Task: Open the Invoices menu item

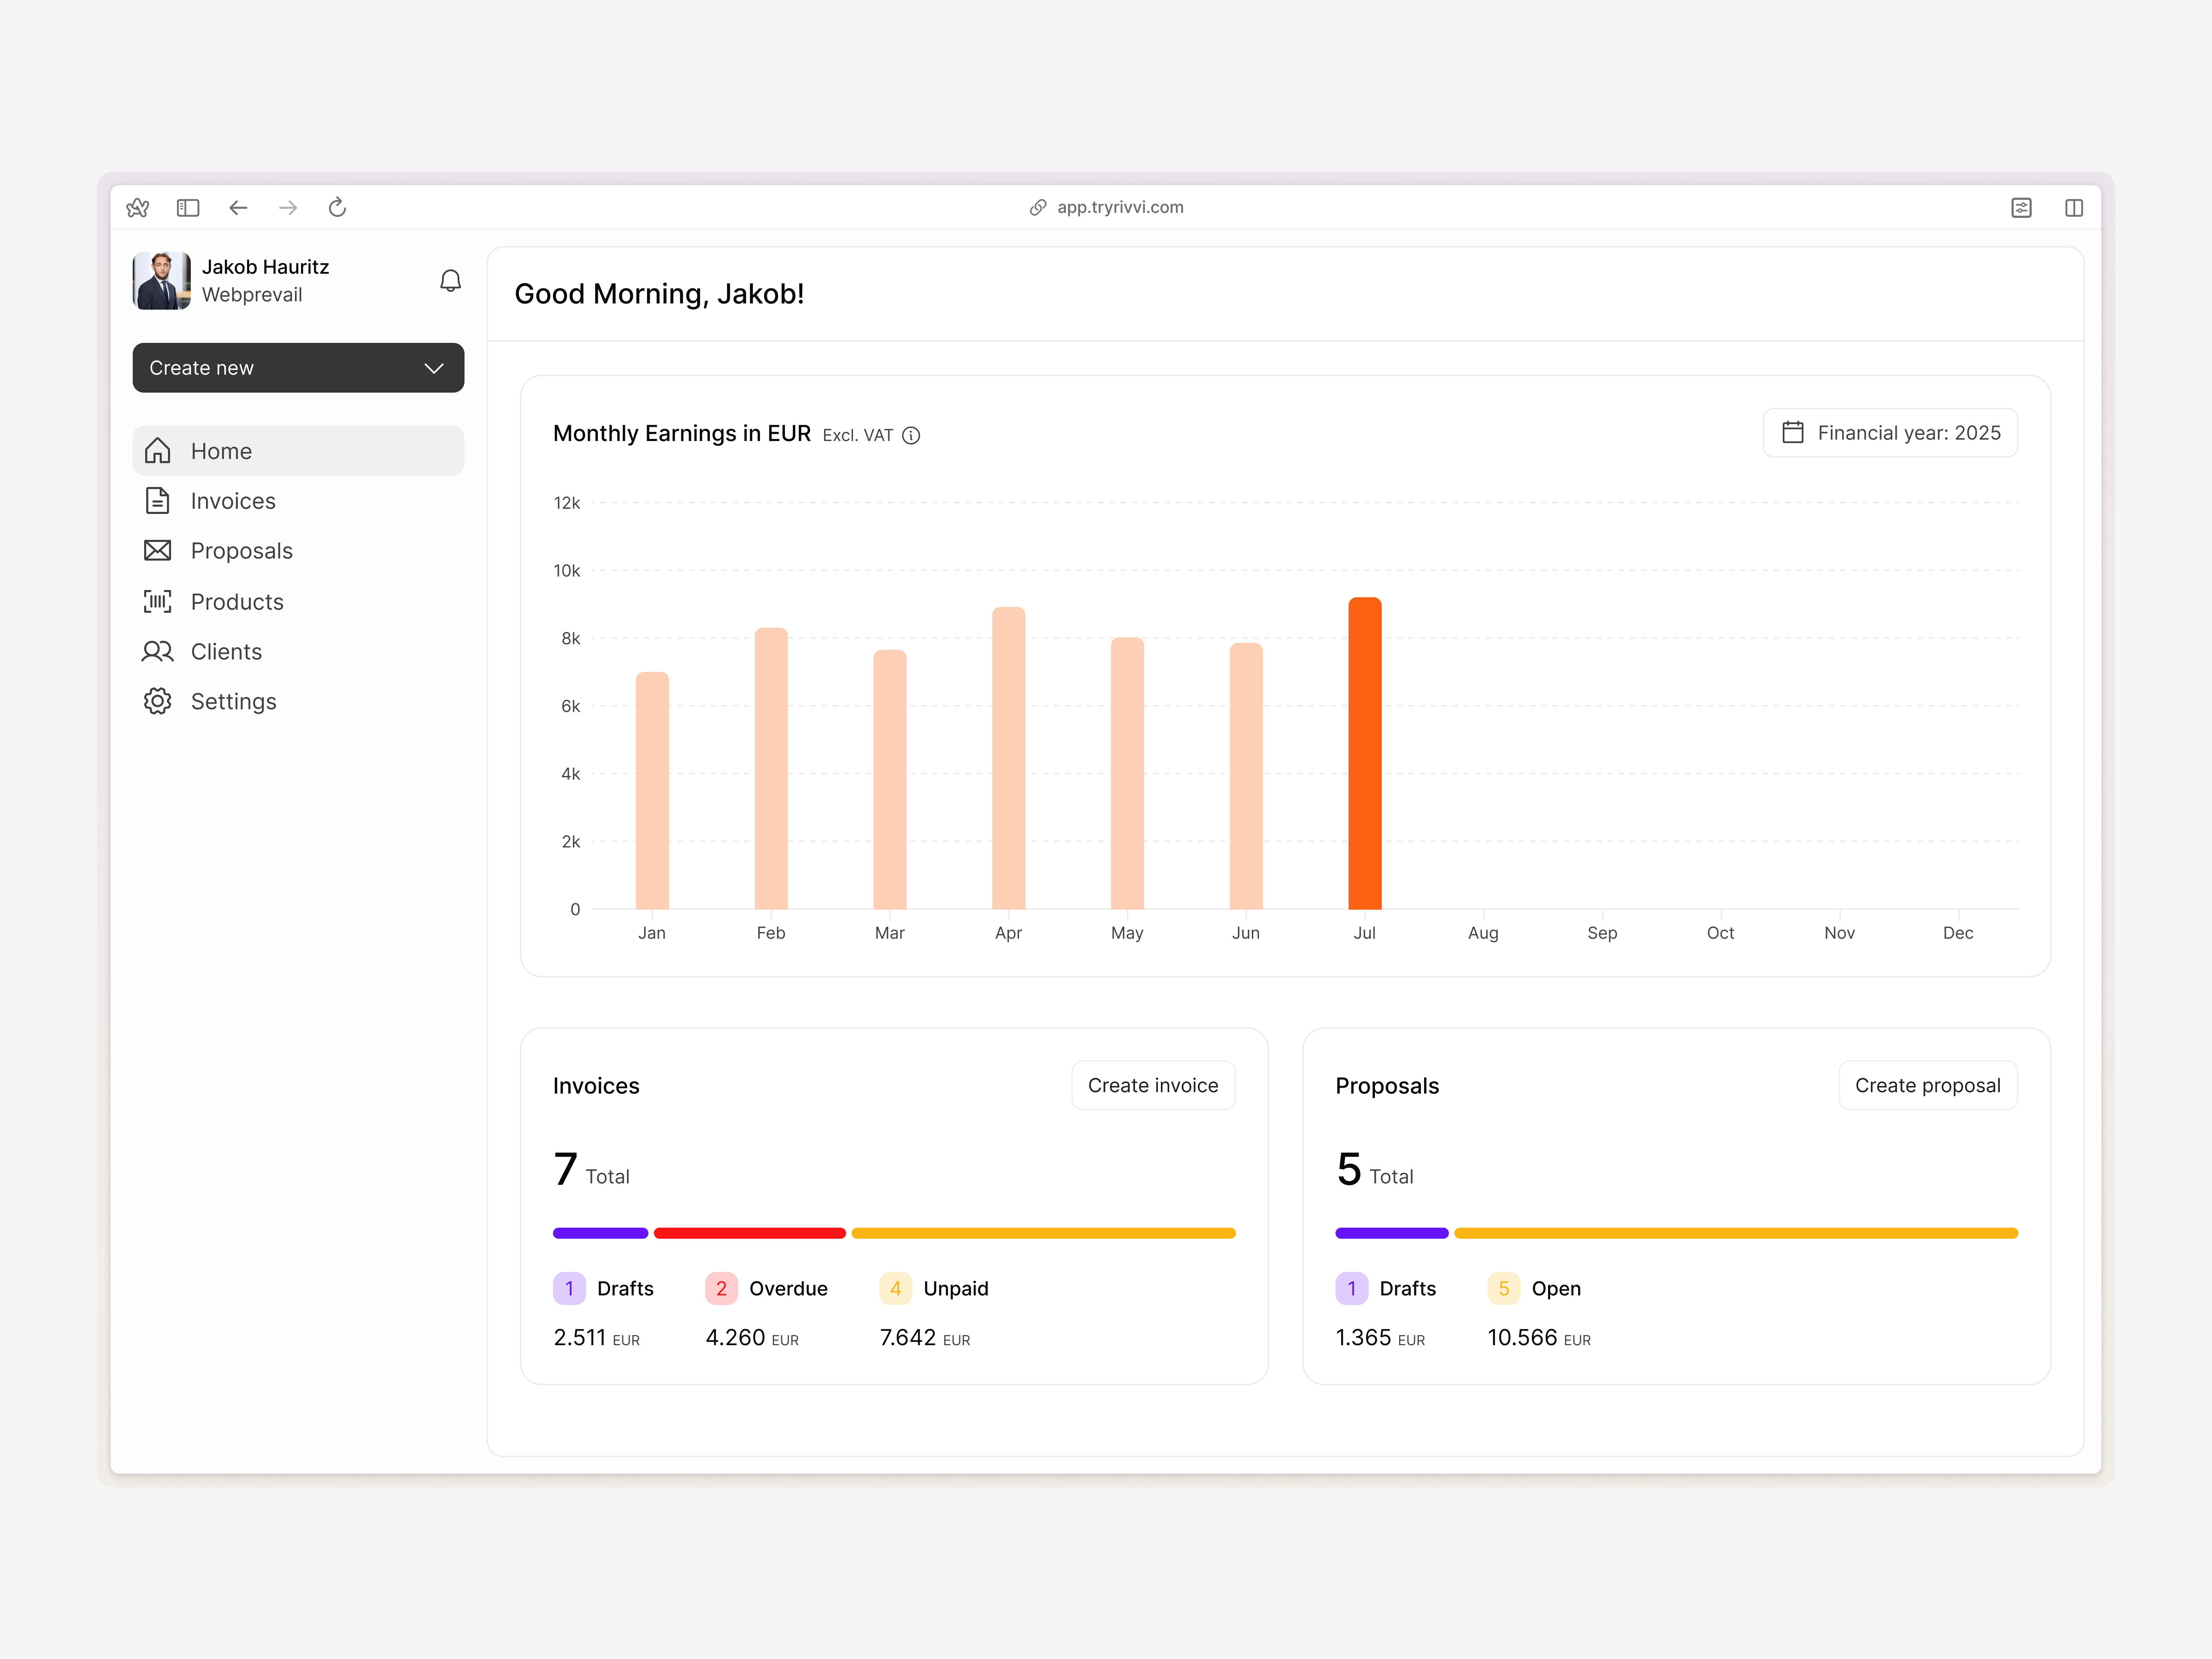Action: coord(298,501)
